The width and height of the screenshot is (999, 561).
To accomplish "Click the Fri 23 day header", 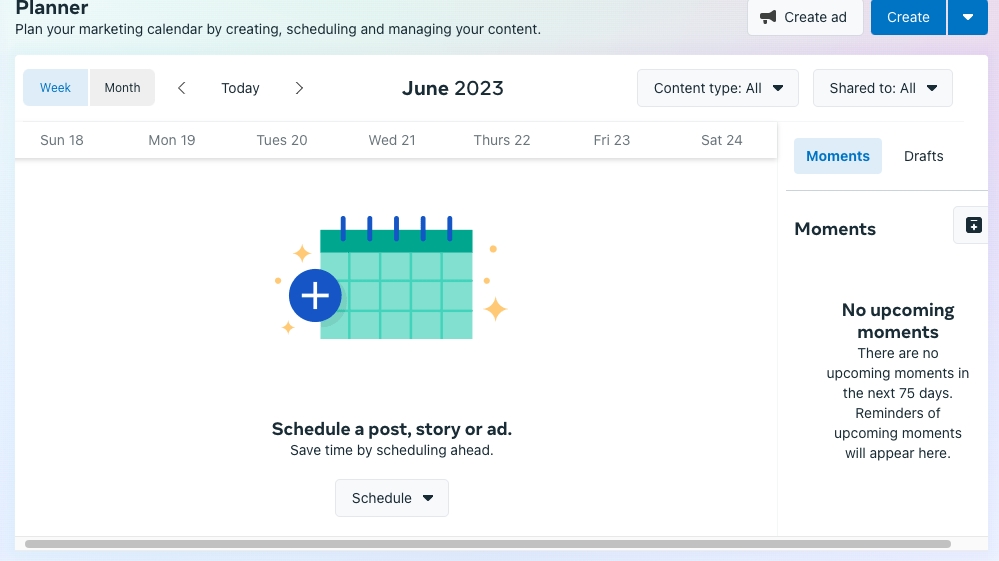I will [611, 140].
